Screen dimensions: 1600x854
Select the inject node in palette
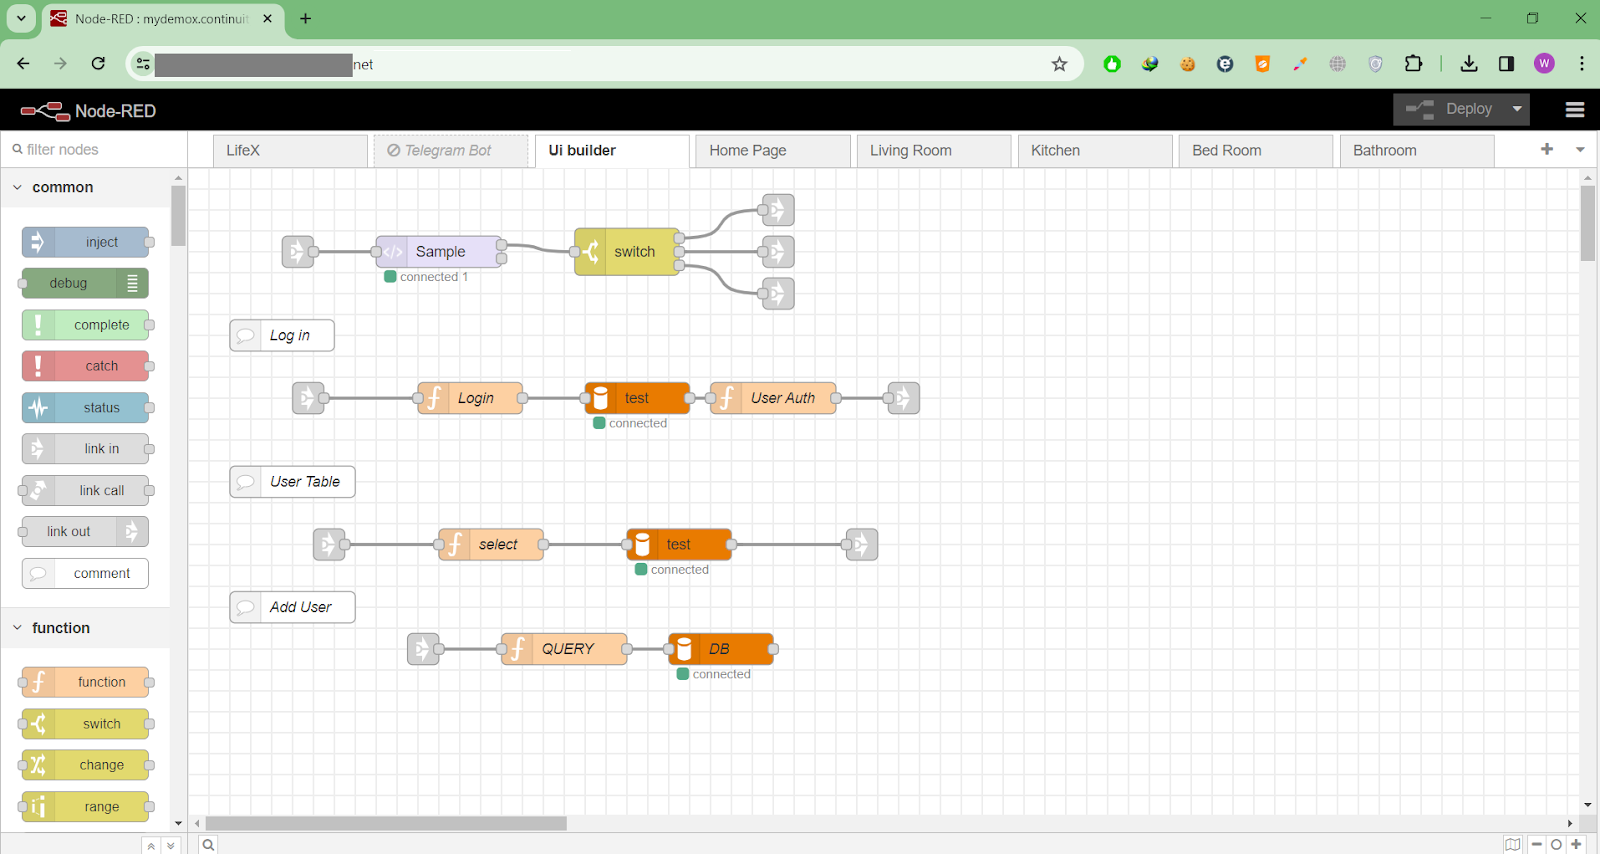[85, 242]
